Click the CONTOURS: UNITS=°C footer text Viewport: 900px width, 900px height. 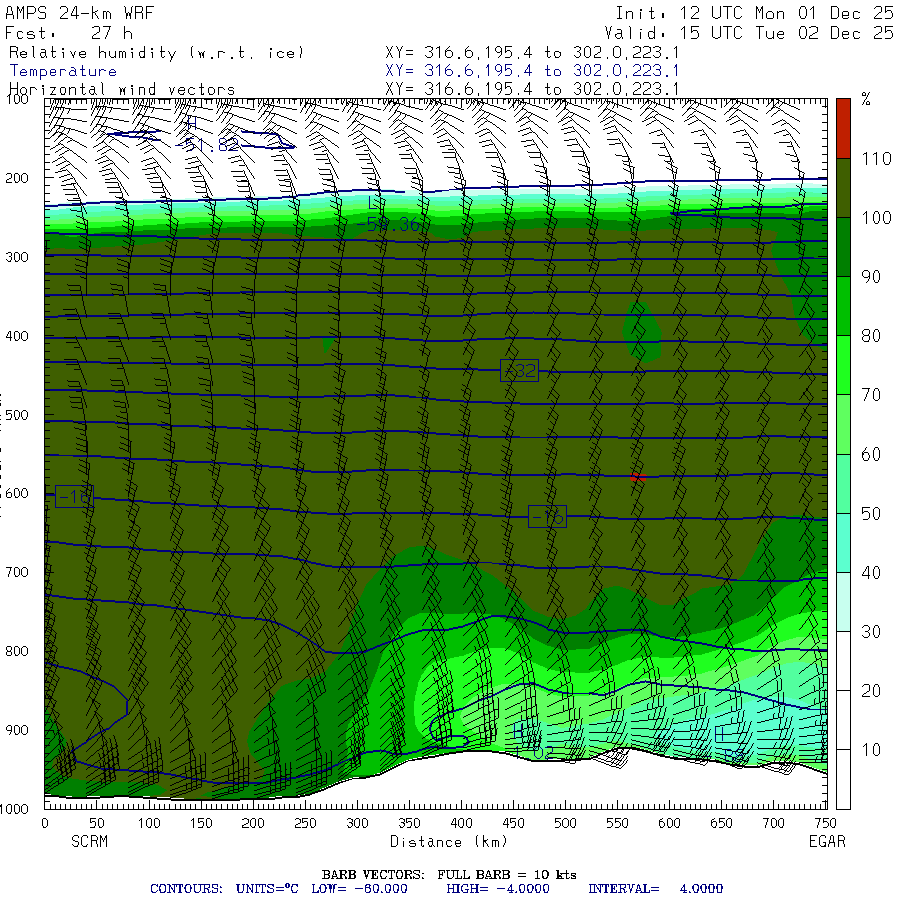tap(224, 889)
